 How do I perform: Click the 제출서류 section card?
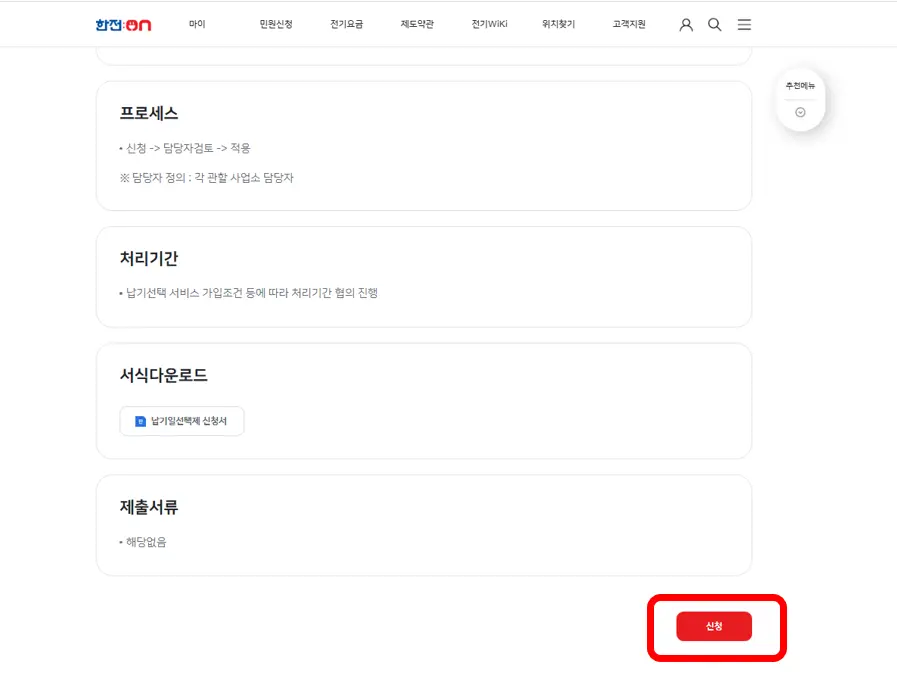[x=423, y=525]
